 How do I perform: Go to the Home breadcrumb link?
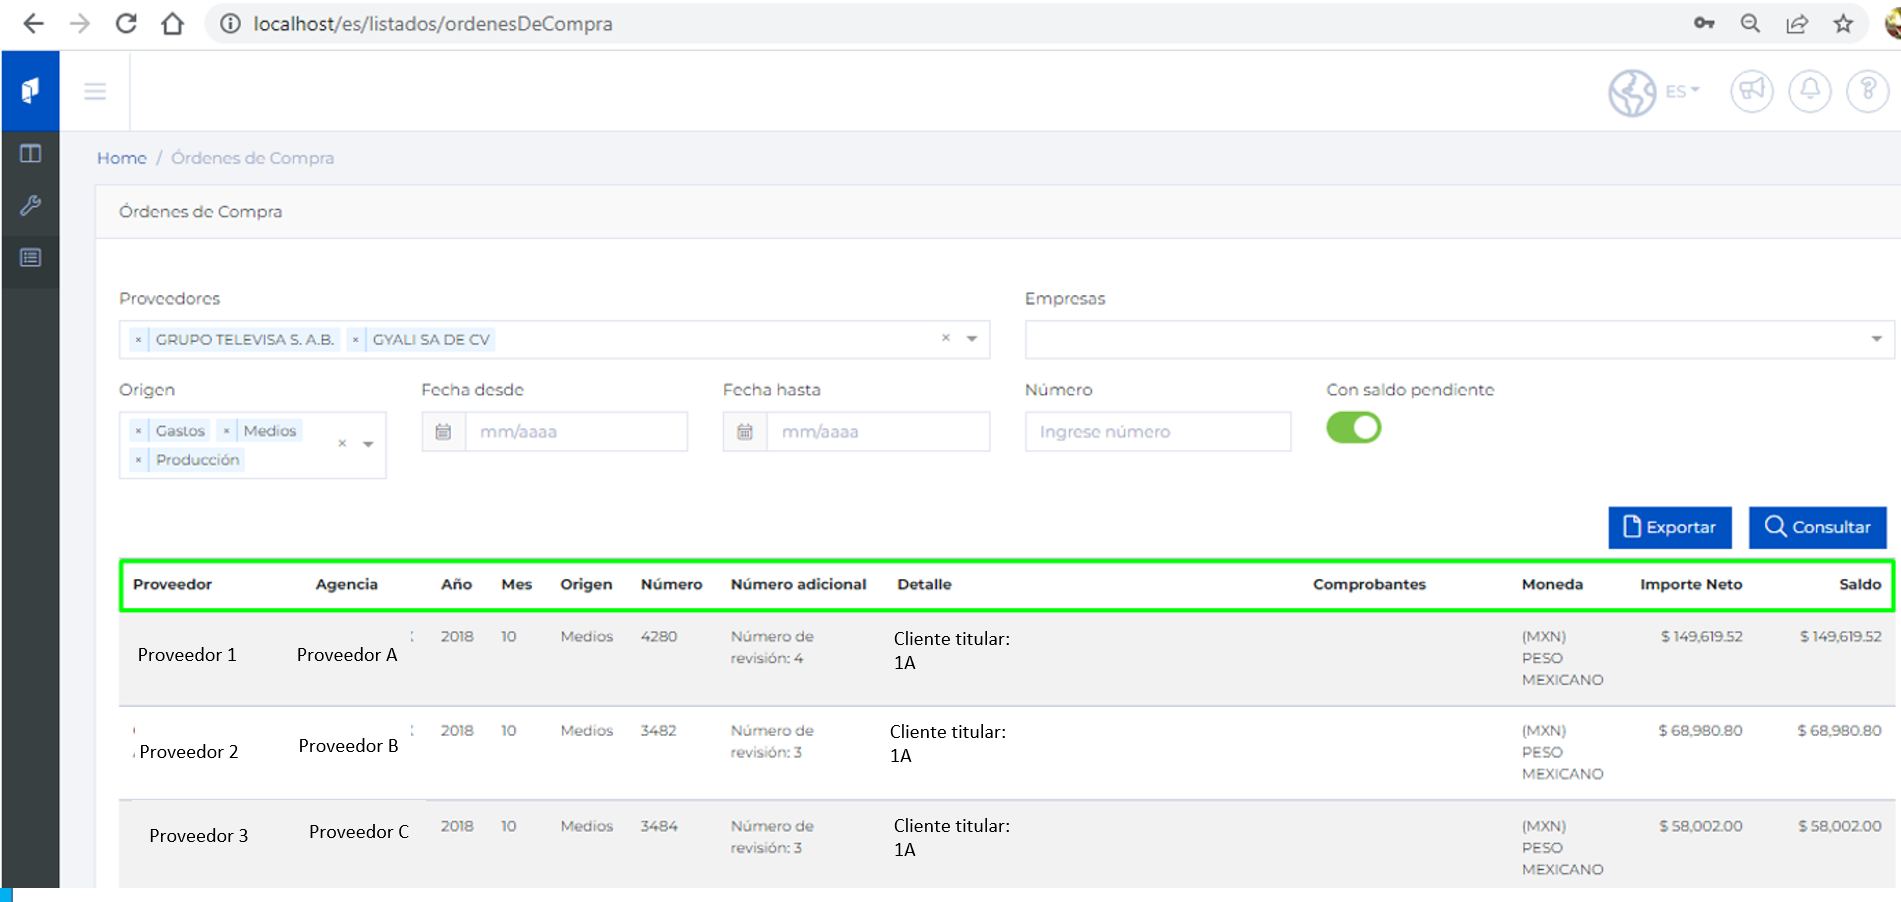pyautogui.click(x=121, y=158)
